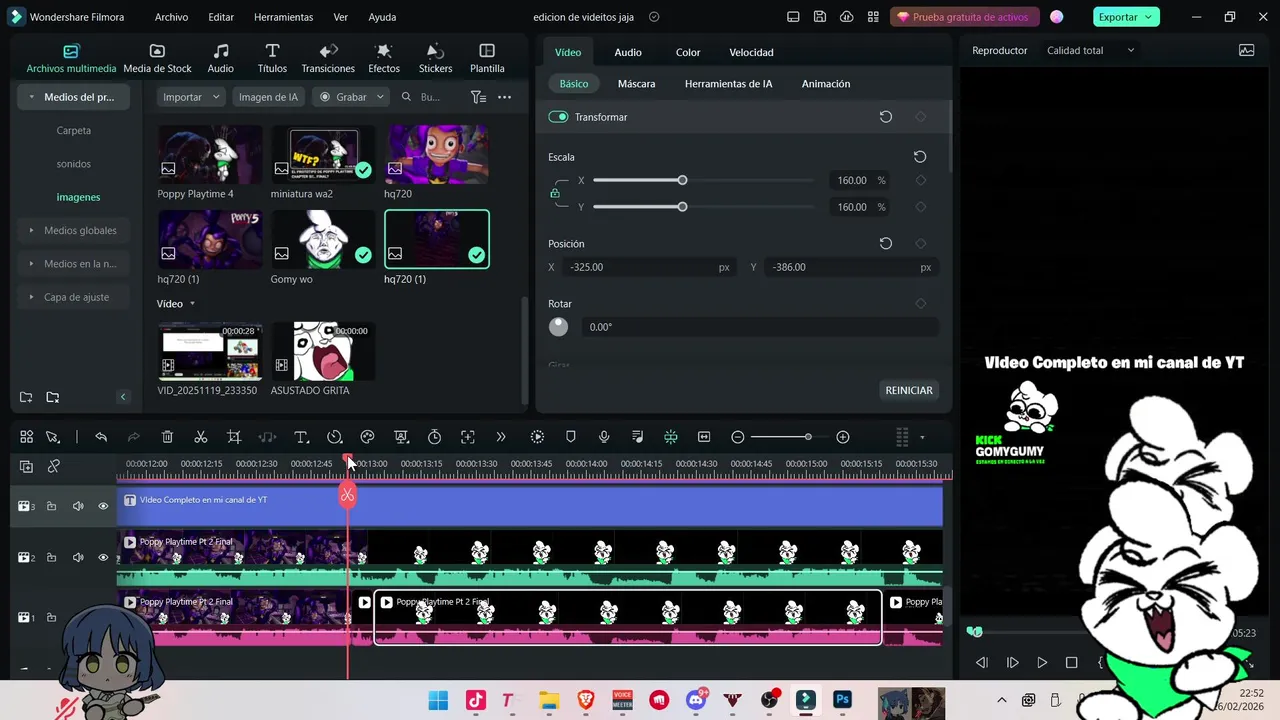The width and height of the screenshot is (1280, 720).
Task: Click the cloud upload icon in title bar
Action: pos(847,17)
